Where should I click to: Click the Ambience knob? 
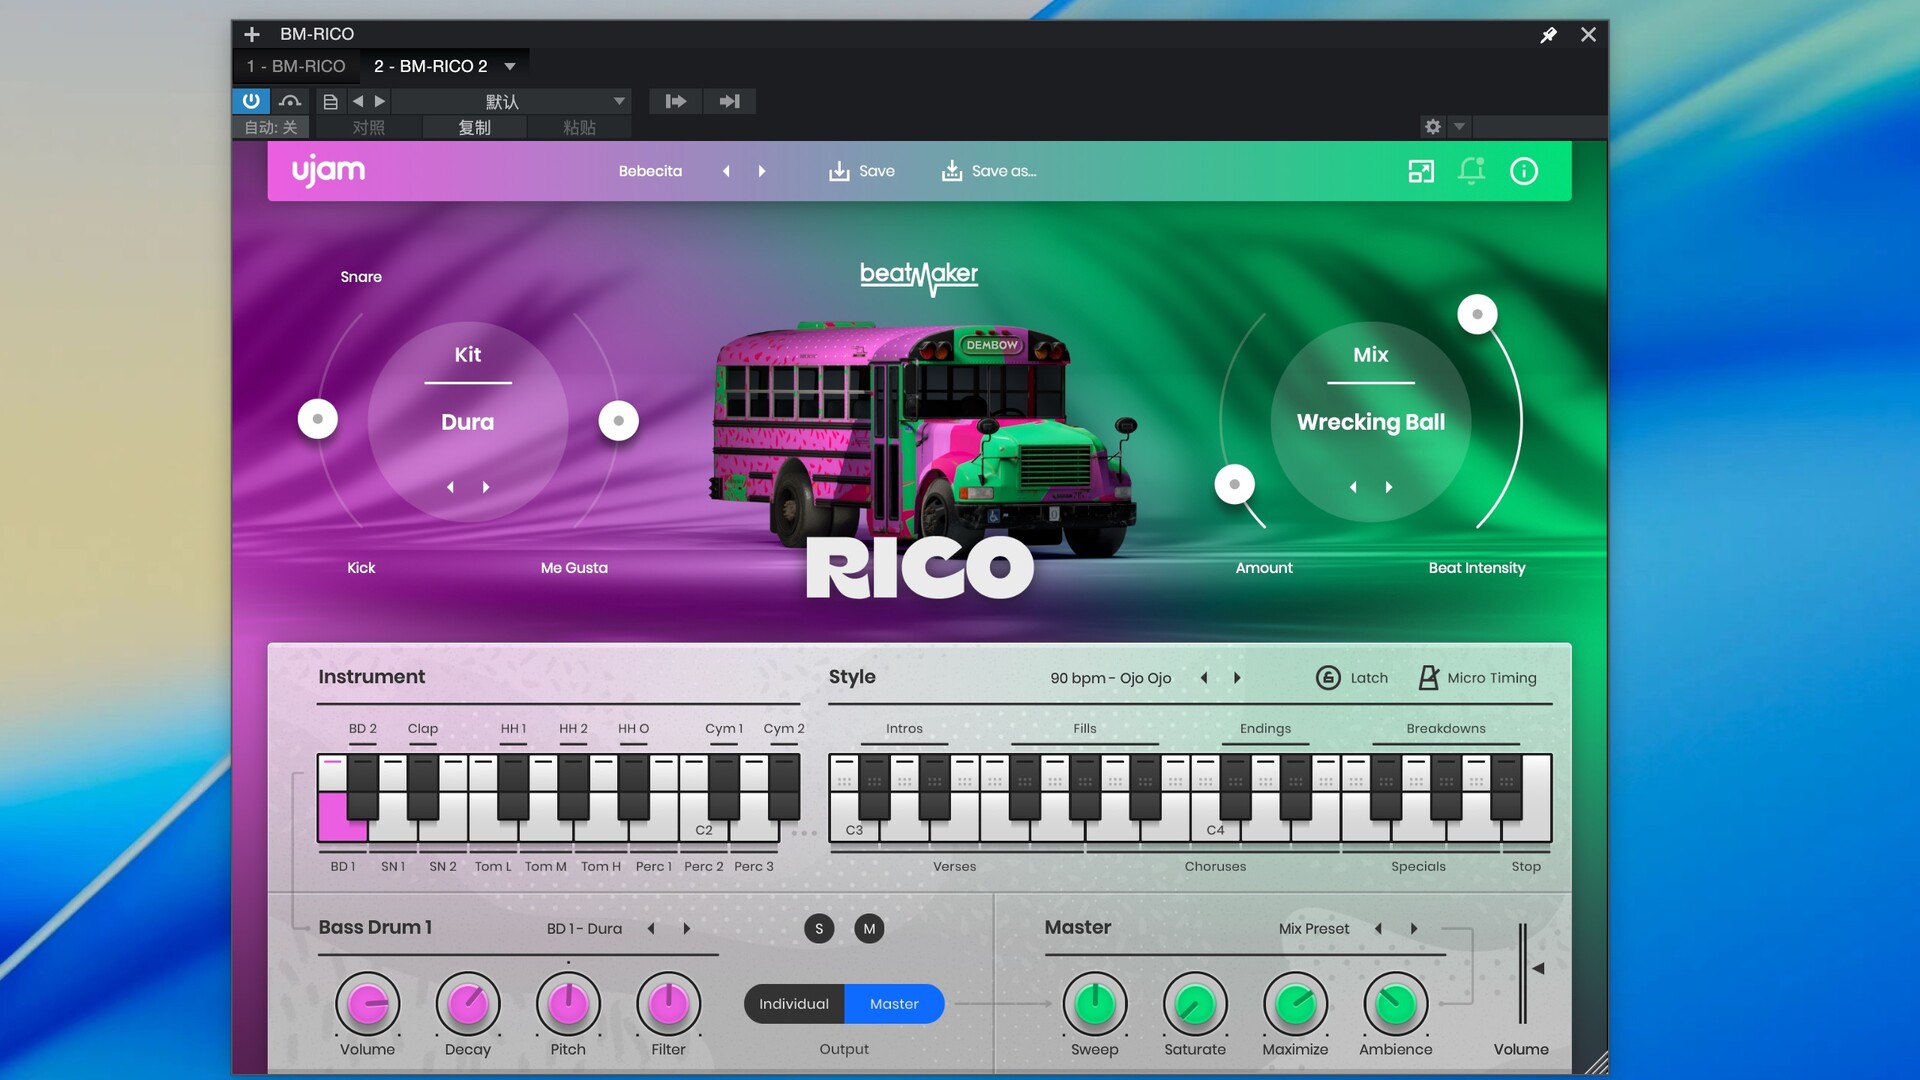tap(1396, 1004)
